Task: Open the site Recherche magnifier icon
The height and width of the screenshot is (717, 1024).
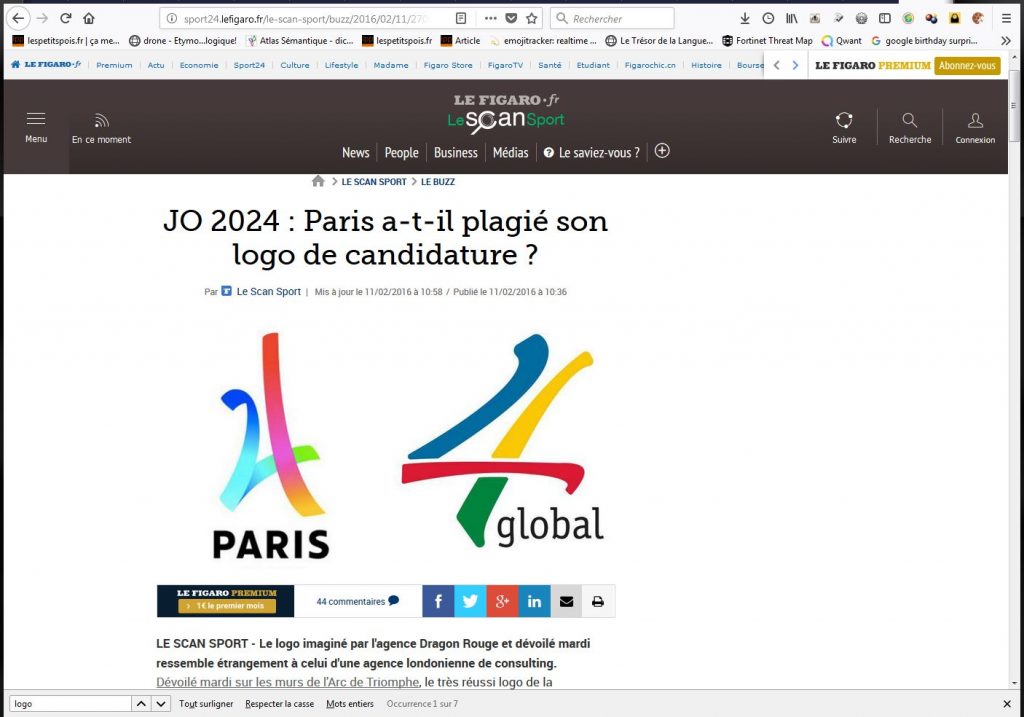Action: (909, 121)
